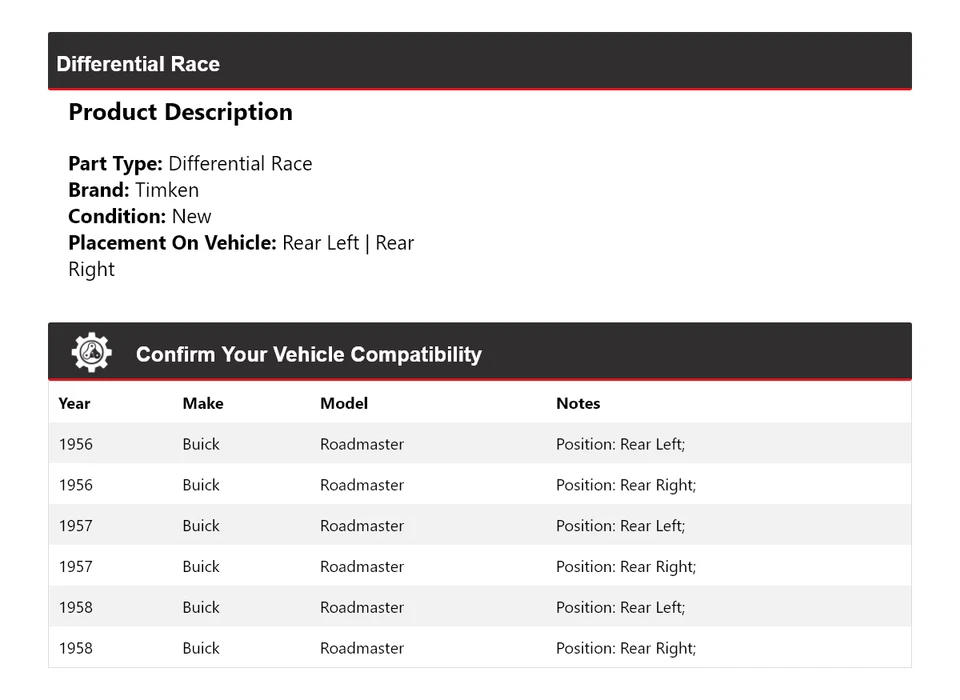Select the Product Description heading

coord(180,112)
